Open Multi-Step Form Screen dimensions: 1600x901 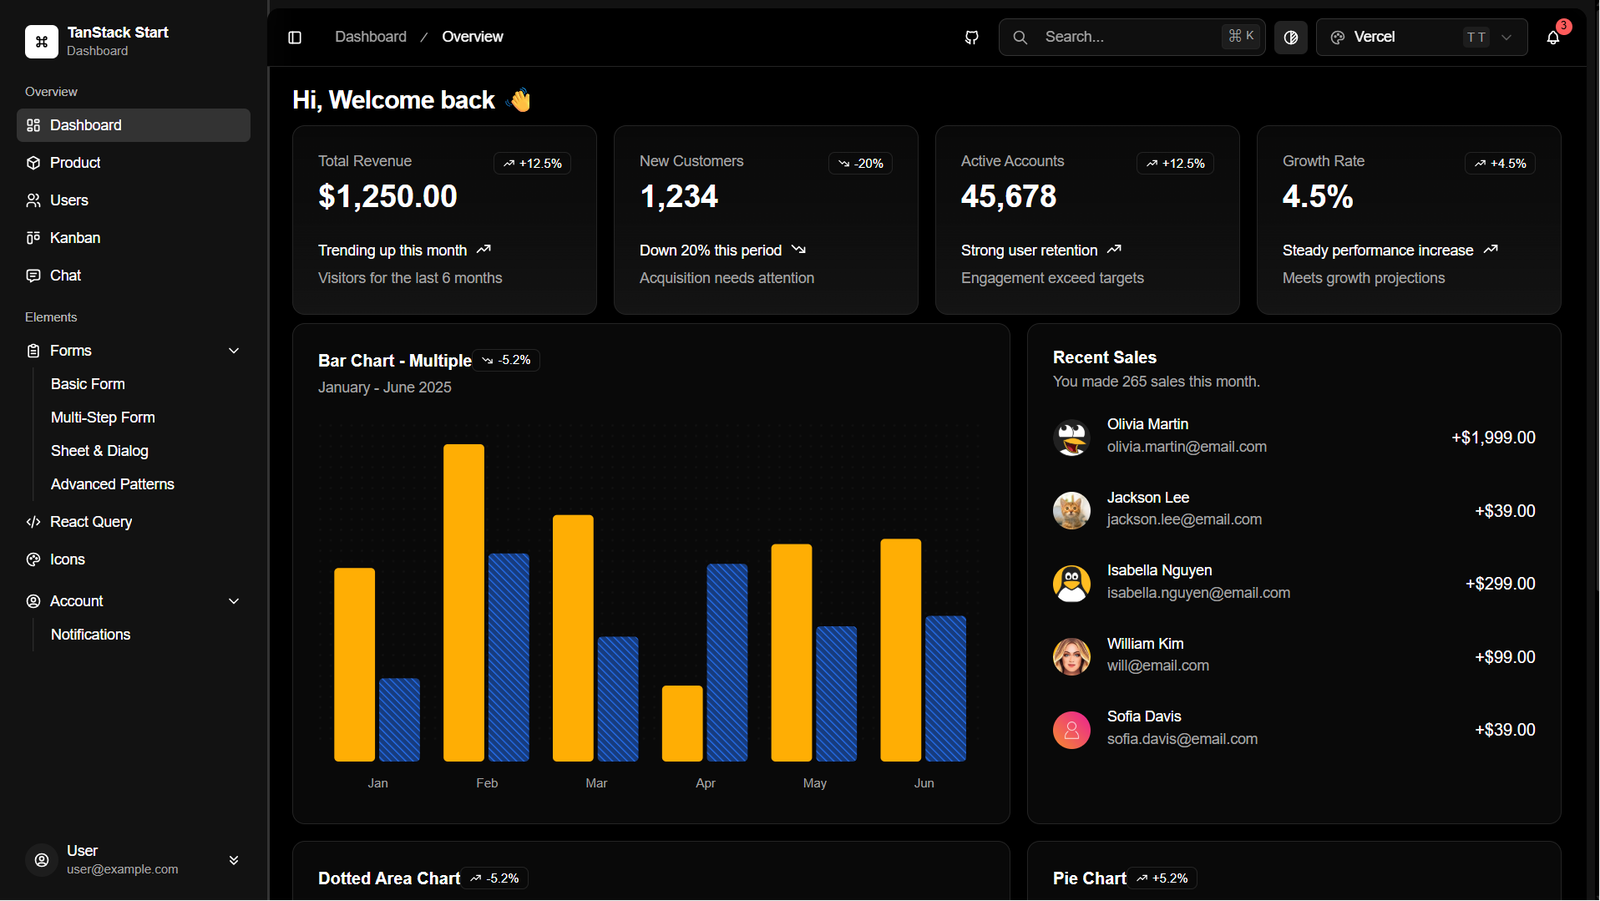[103, 417]
